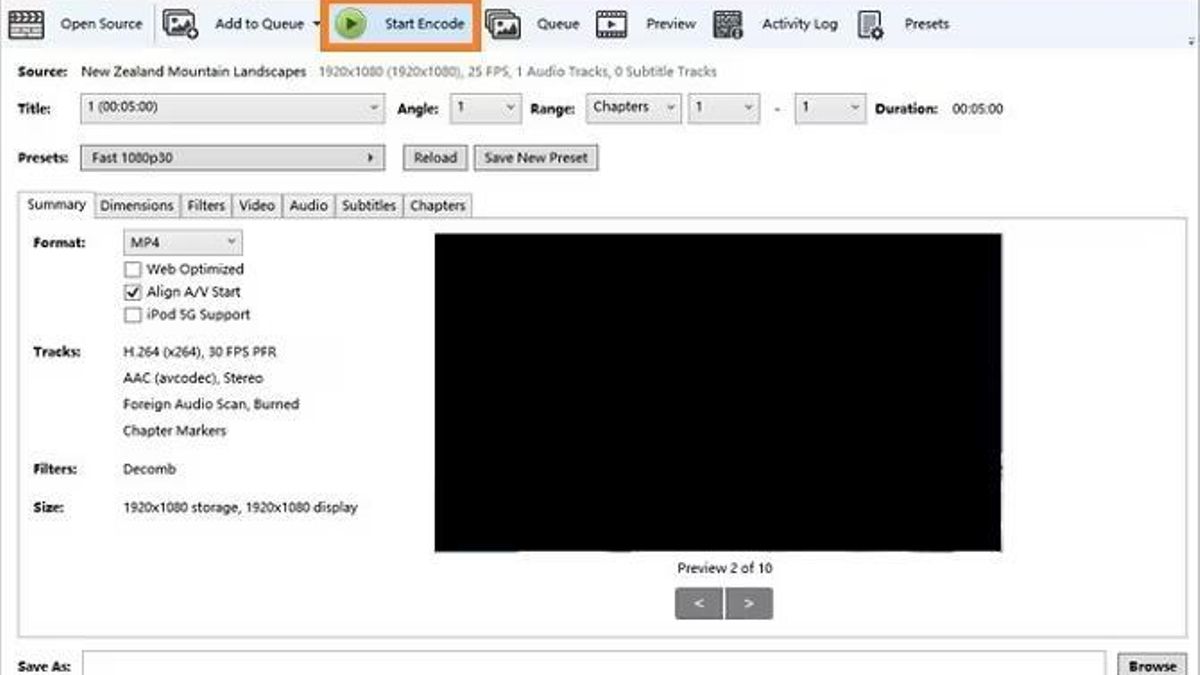This screenshot has width=1200, height=675.
Task: Expand the Add to Queue dropdown arrow
Action: click(x=317, y=24)
